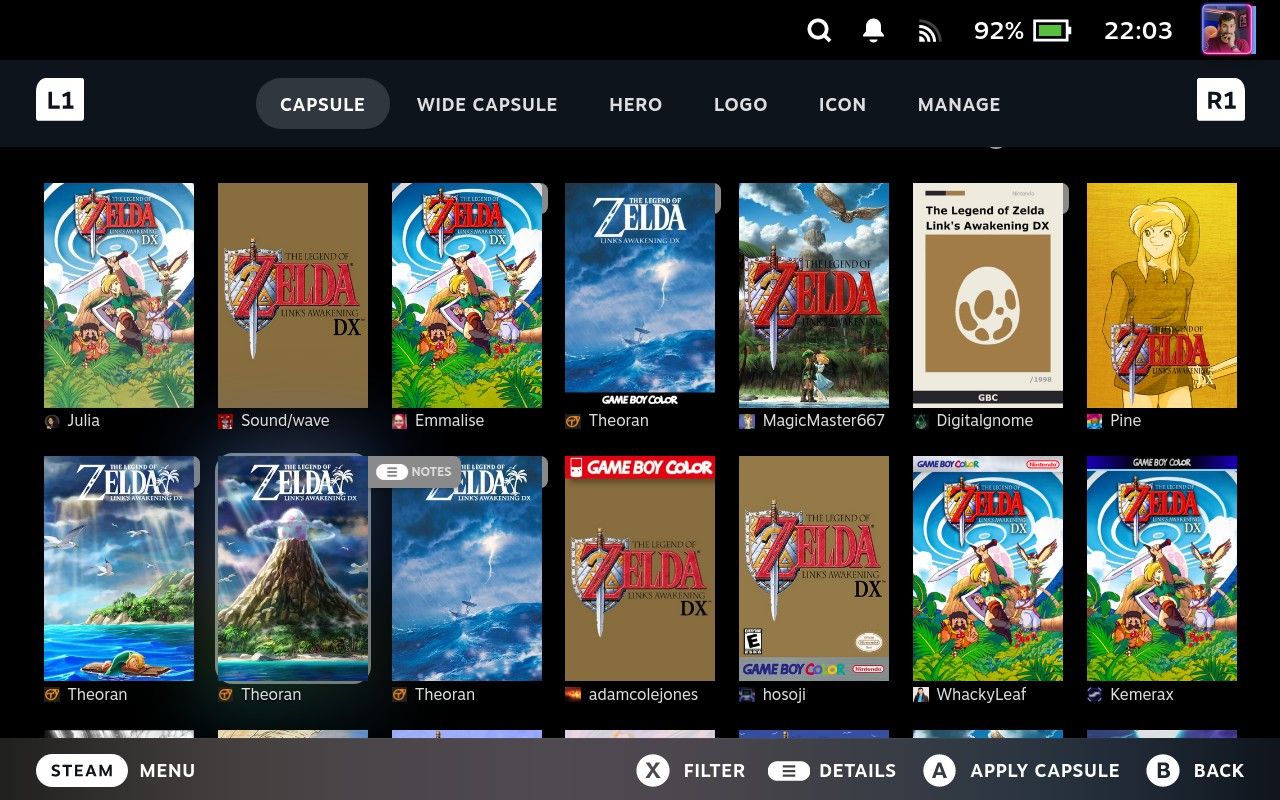This screenshot has width=1280, height=800.
Task: Choose Apply Capsule
Action: point(1045,771)
